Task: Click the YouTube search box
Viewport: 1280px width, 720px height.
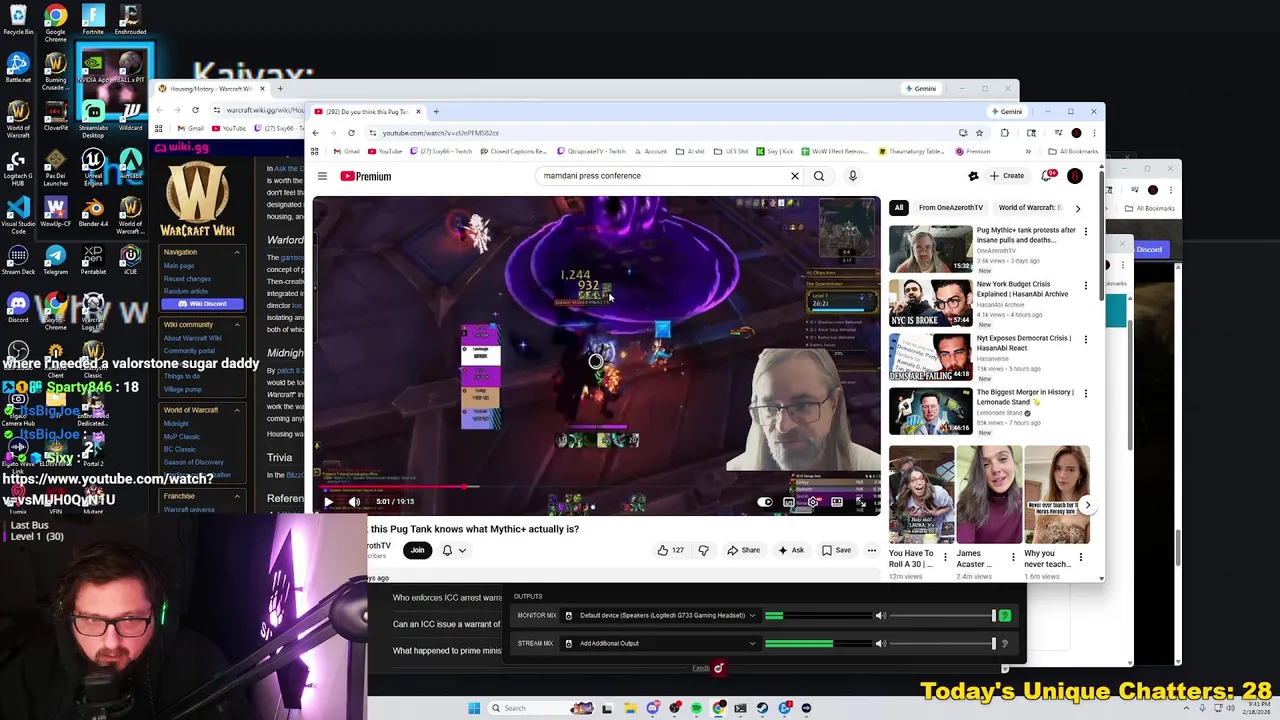Action: [660, 176]
